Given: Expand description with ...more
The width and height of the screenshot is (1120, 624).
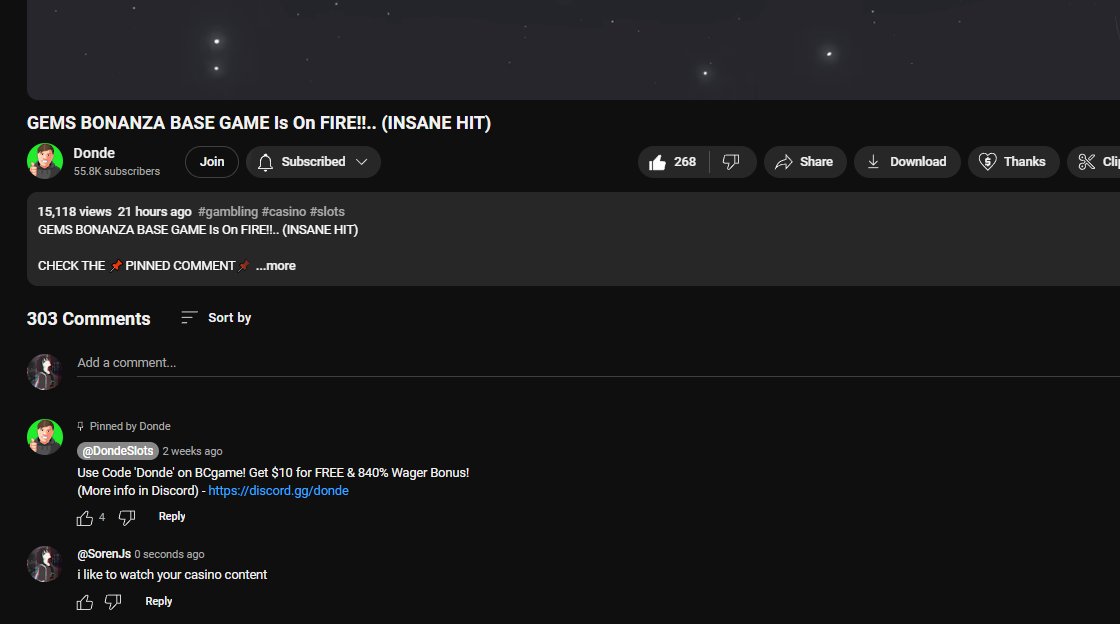Looking at the screenshot, I should coord(276,266).
